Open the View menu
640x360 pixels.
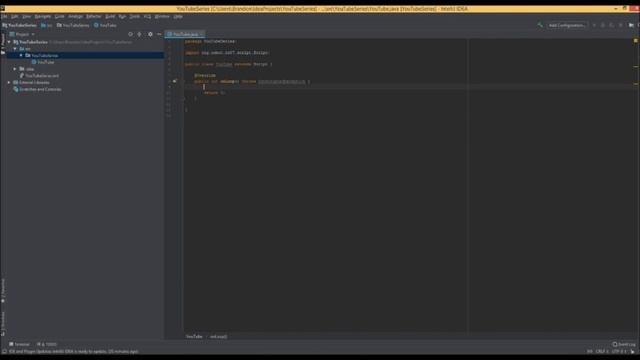click(x=27, y=16)
